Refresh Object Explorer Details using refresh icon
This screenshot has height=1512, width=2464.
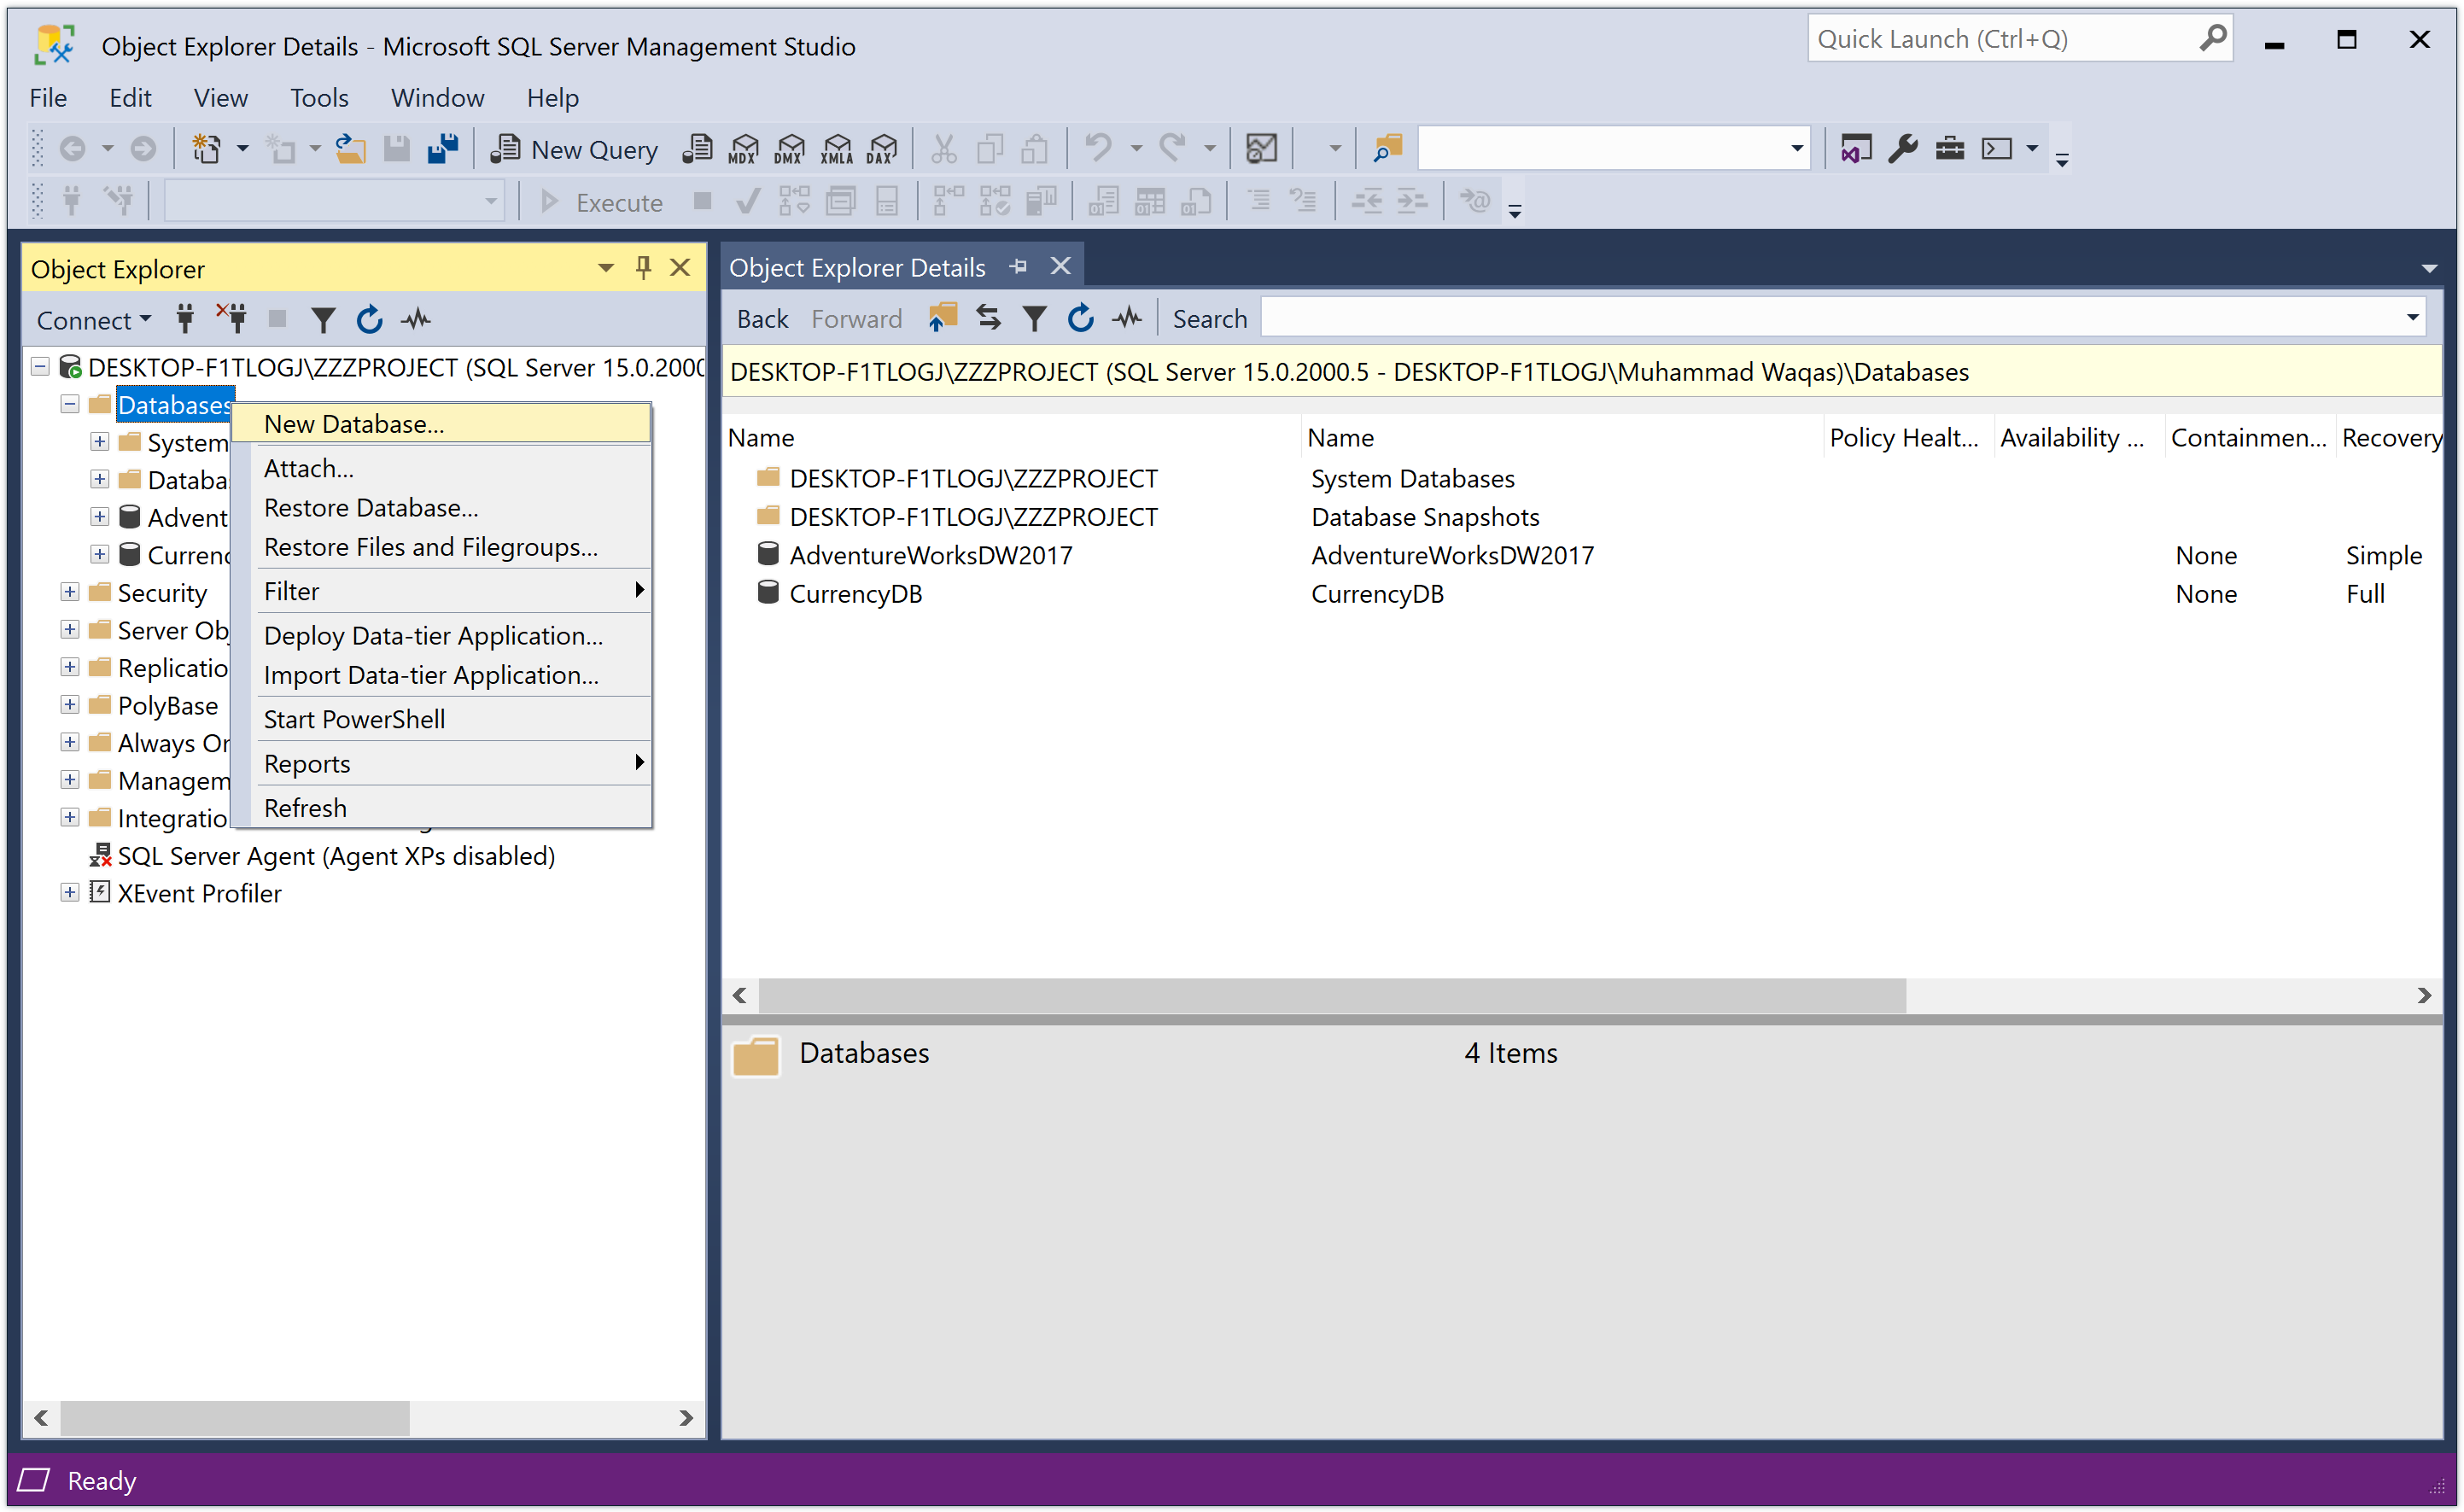tap(1080, 319)
